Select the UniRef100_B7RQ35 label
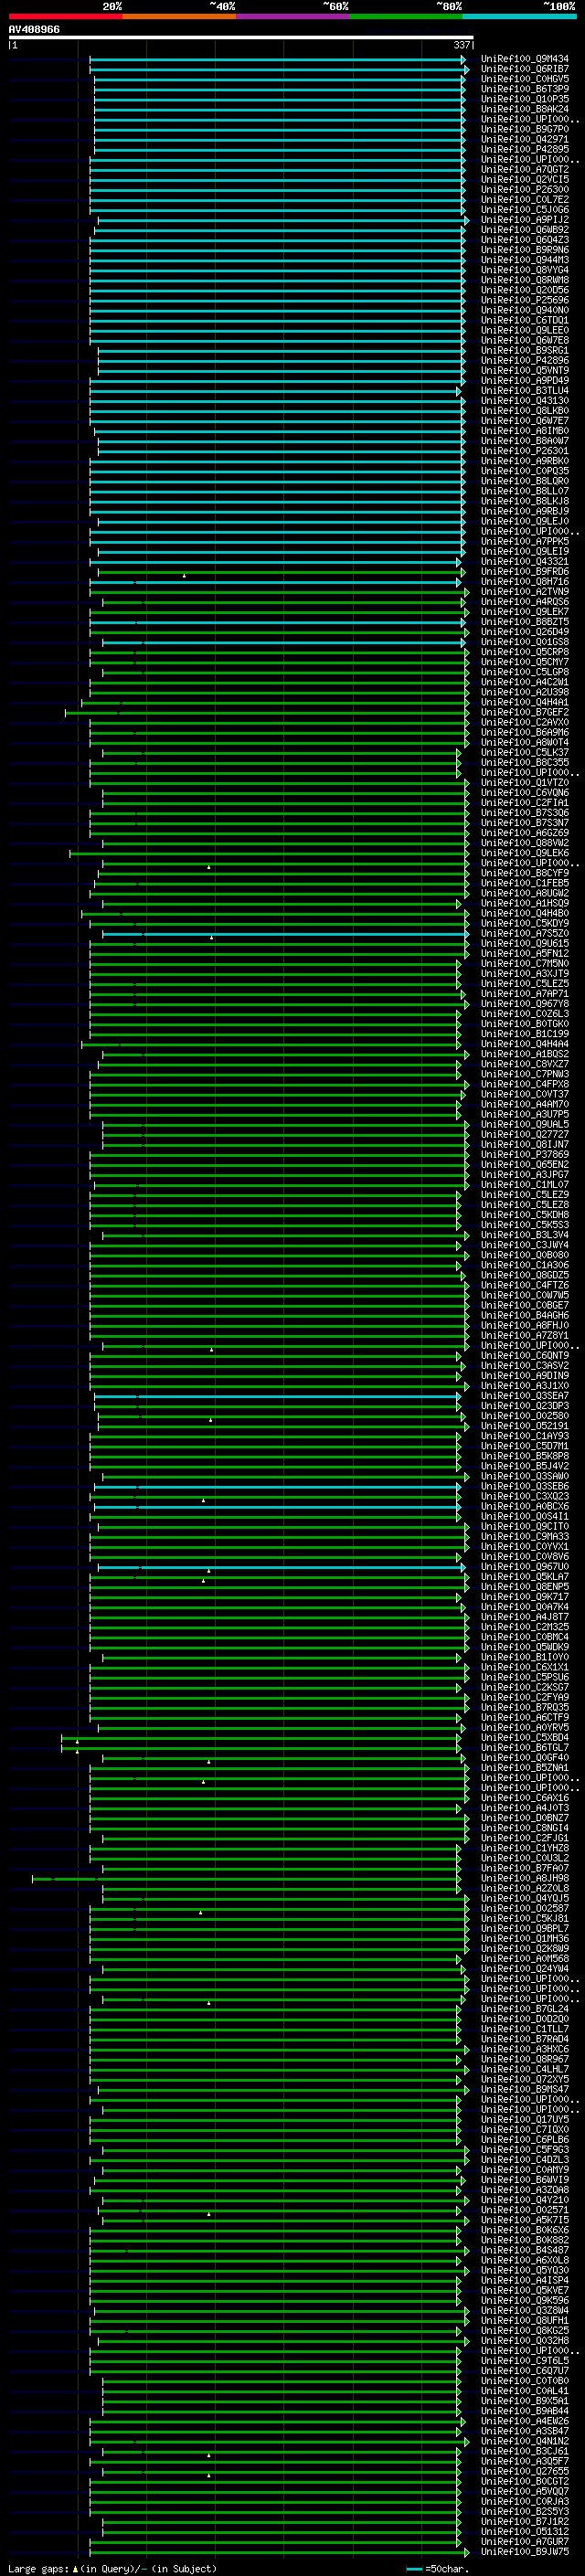 (x=525, y=1708)
